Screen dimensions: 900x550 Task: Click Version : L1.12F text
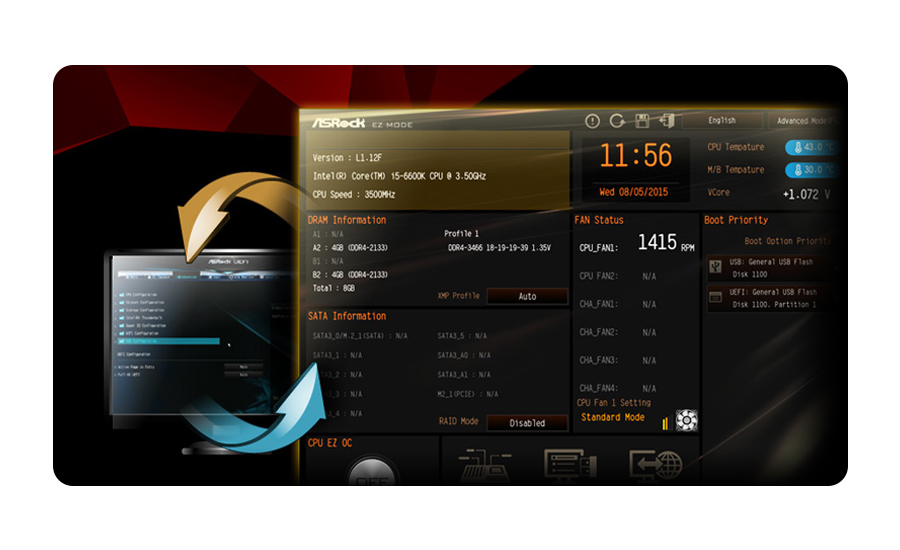(347, 158)
